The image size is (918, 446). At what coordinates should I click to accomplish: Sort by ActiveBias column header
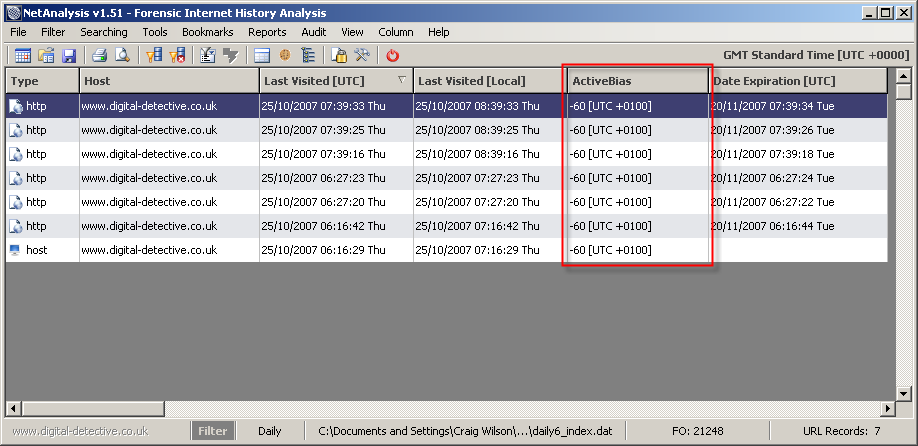click(x=638, y=81)
